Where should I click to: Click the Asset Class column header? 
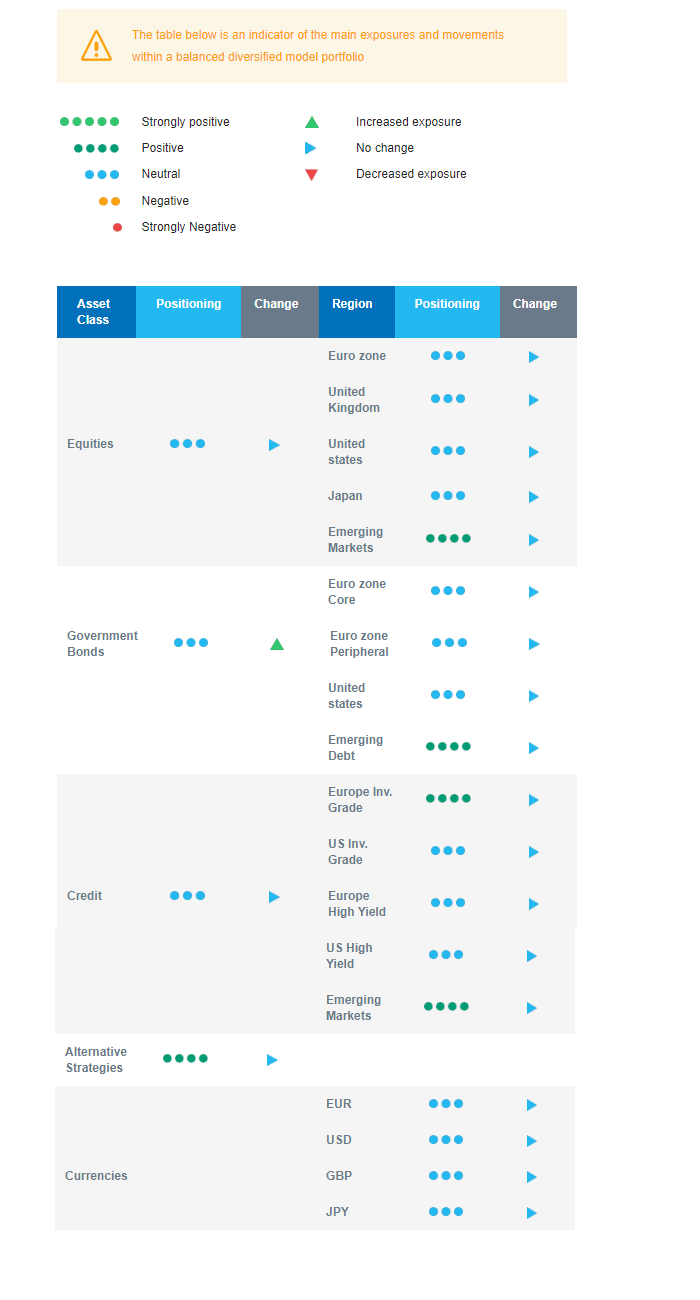pos(94,312)
